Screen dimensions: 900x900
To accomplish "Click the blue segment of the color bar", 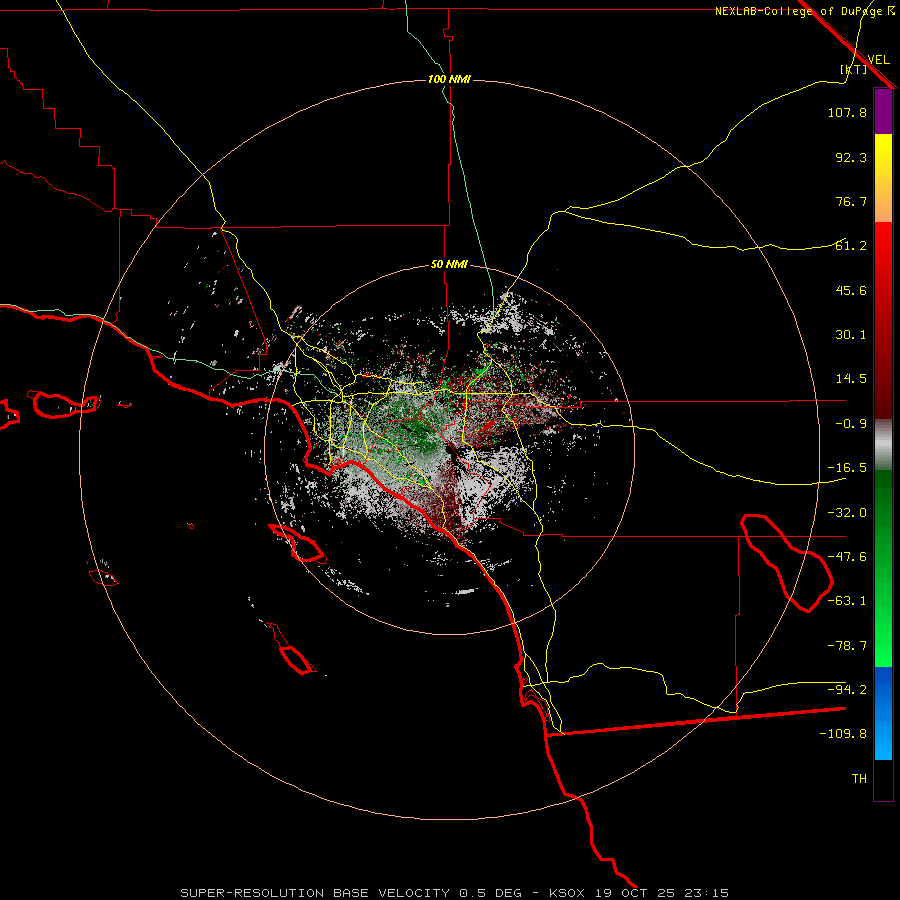I will coord(883,713).
